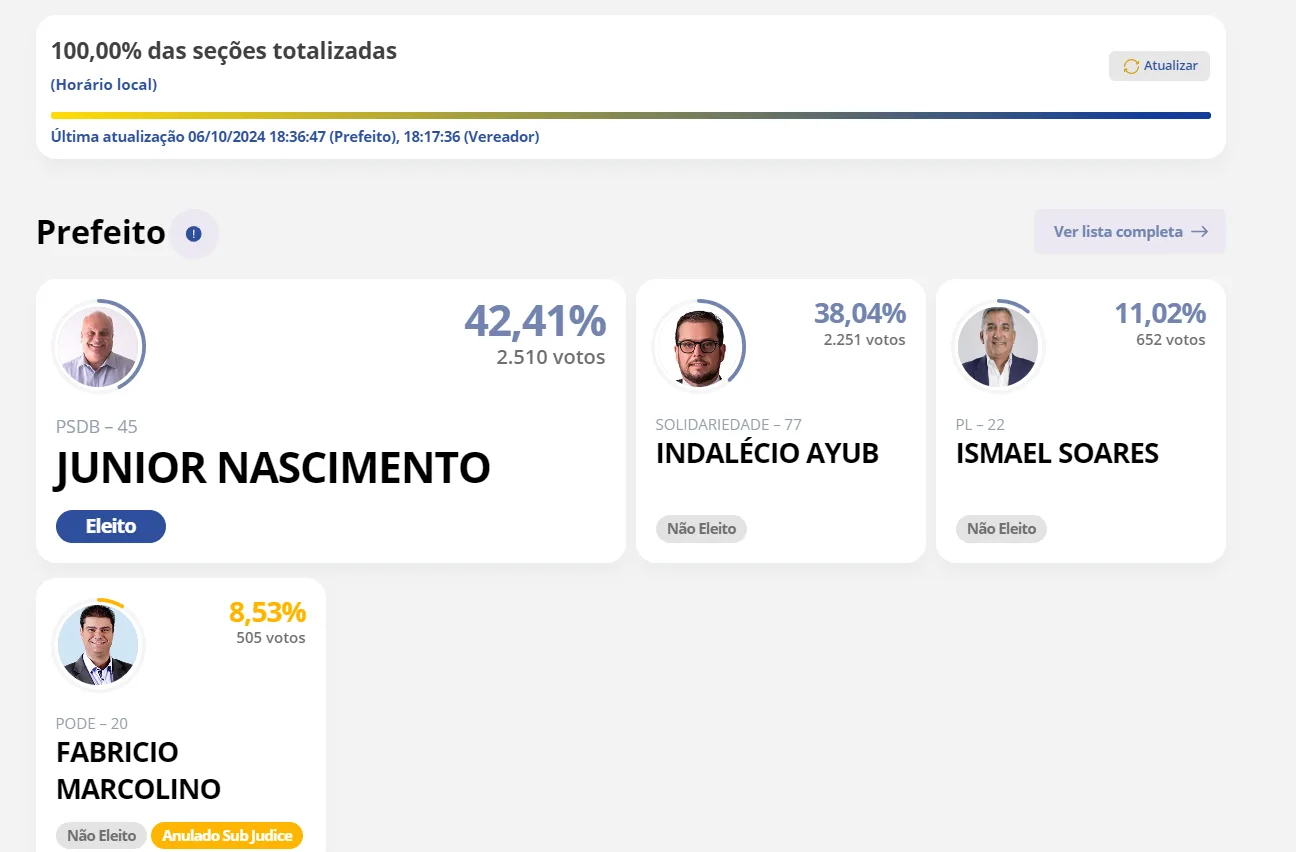Click the Atualizar button
Image resolution: width=1296 pixels, height=852 pixels.
click(1160, 66)
